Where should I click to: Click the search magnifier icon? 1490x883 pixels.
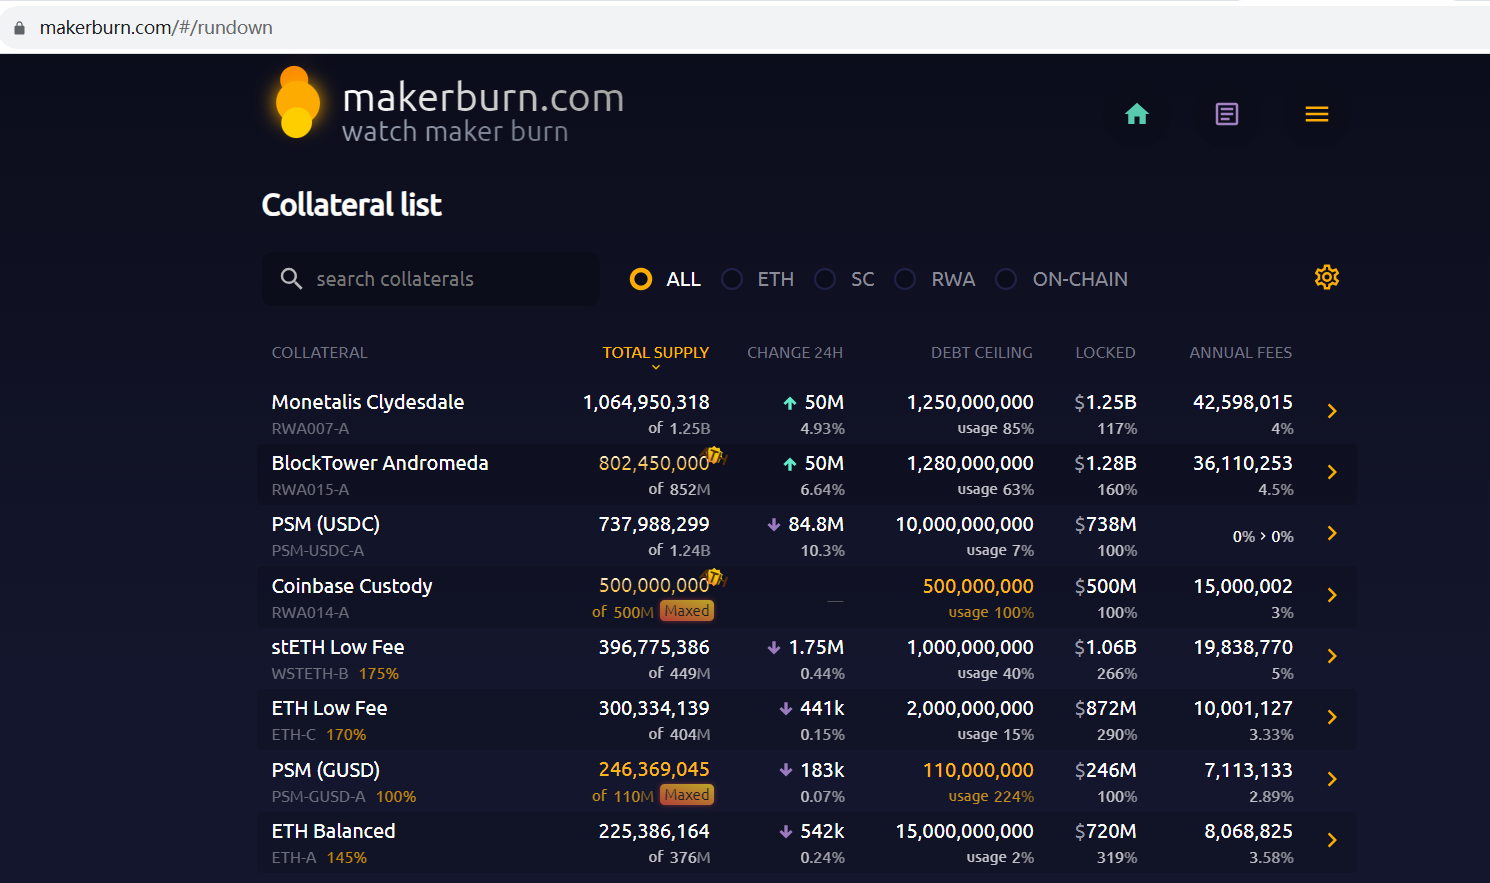(291, 279)
